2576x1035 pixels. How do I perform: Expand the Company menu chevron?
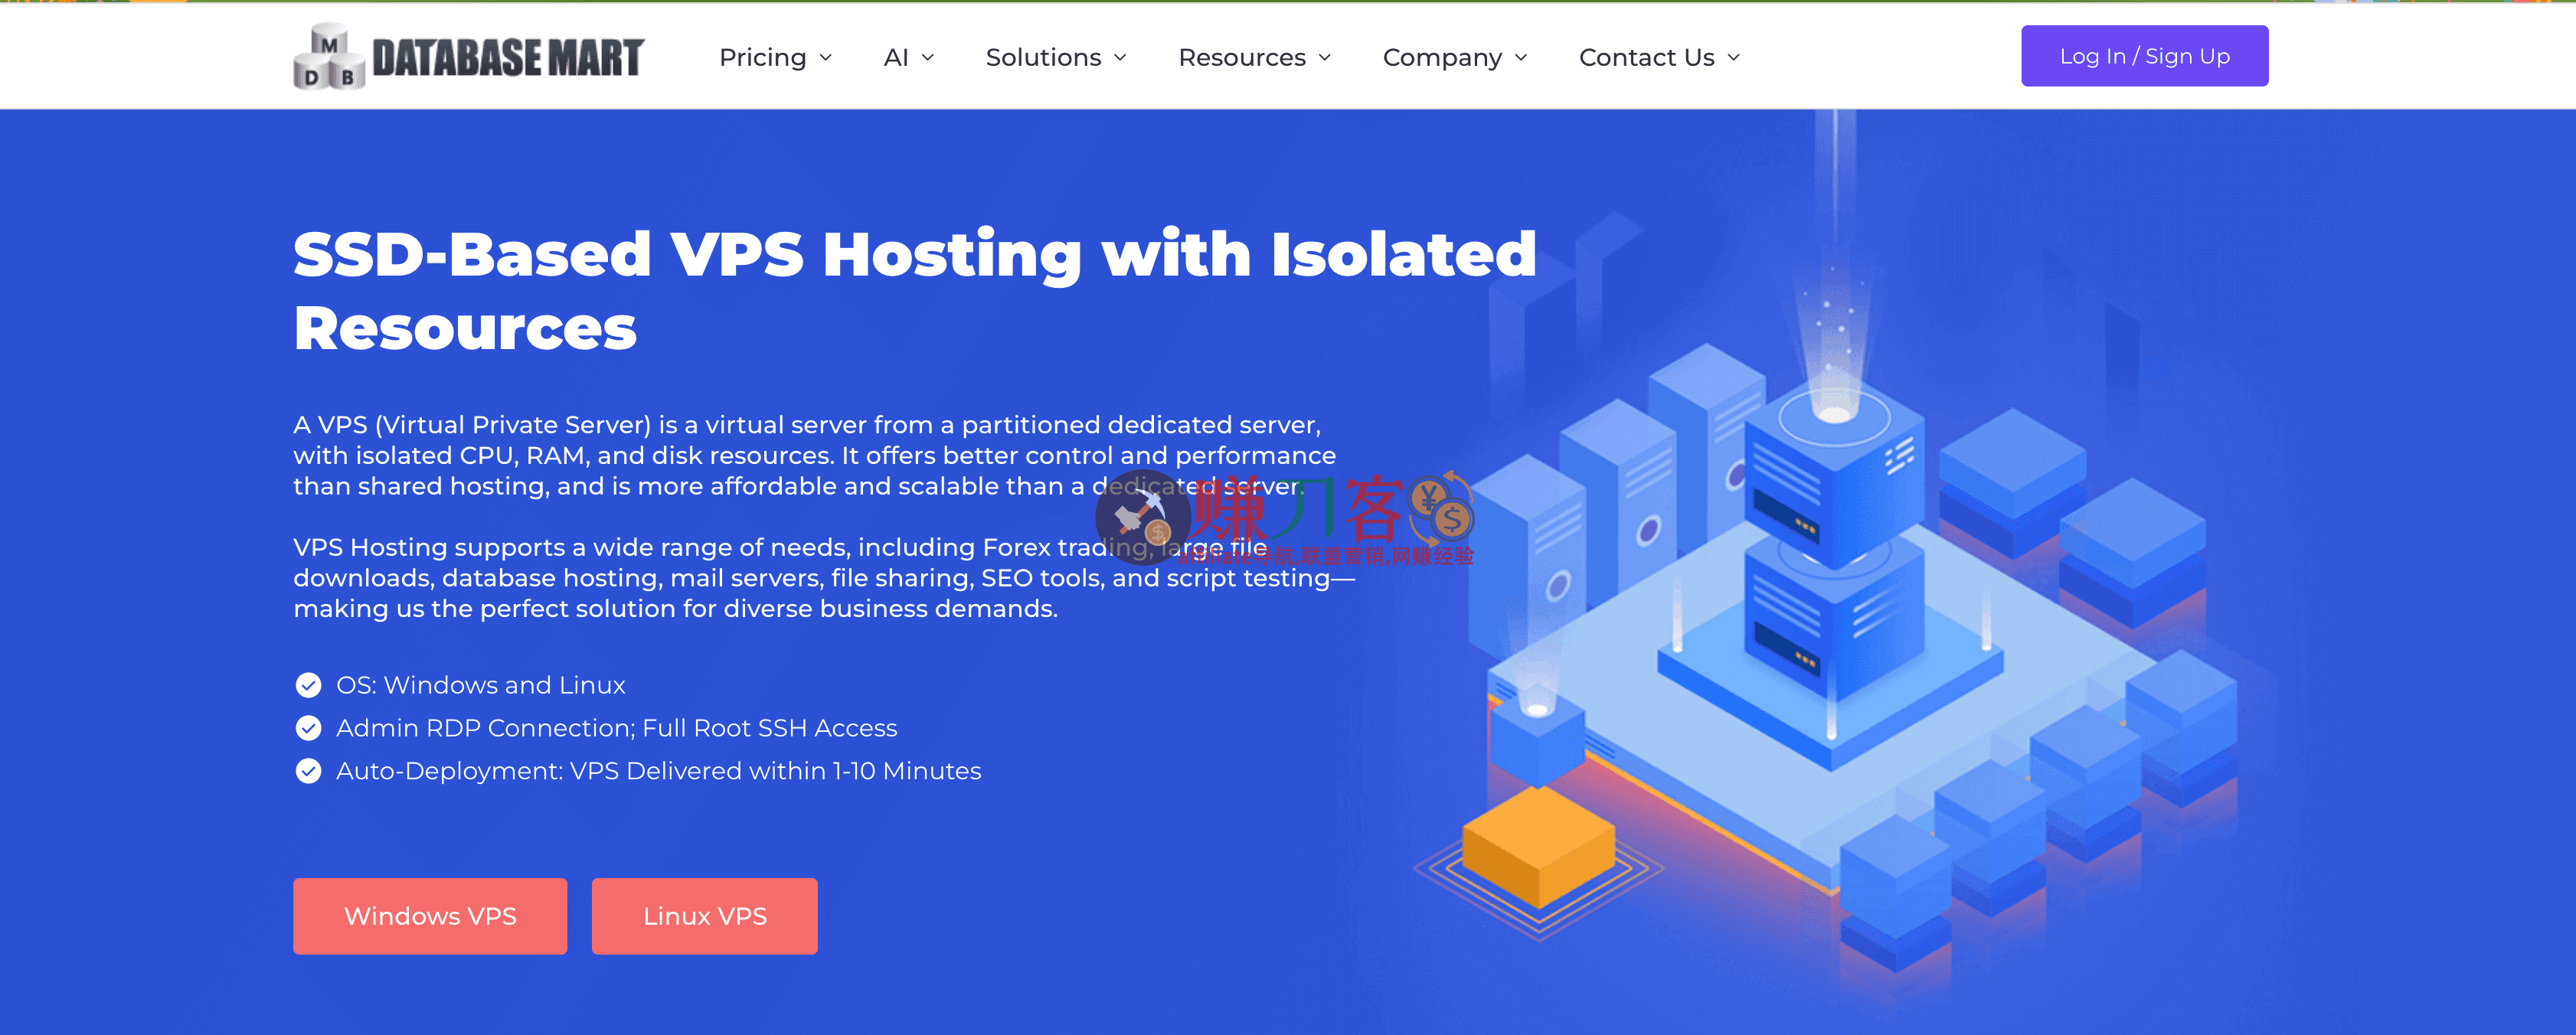coord(1521,58)
